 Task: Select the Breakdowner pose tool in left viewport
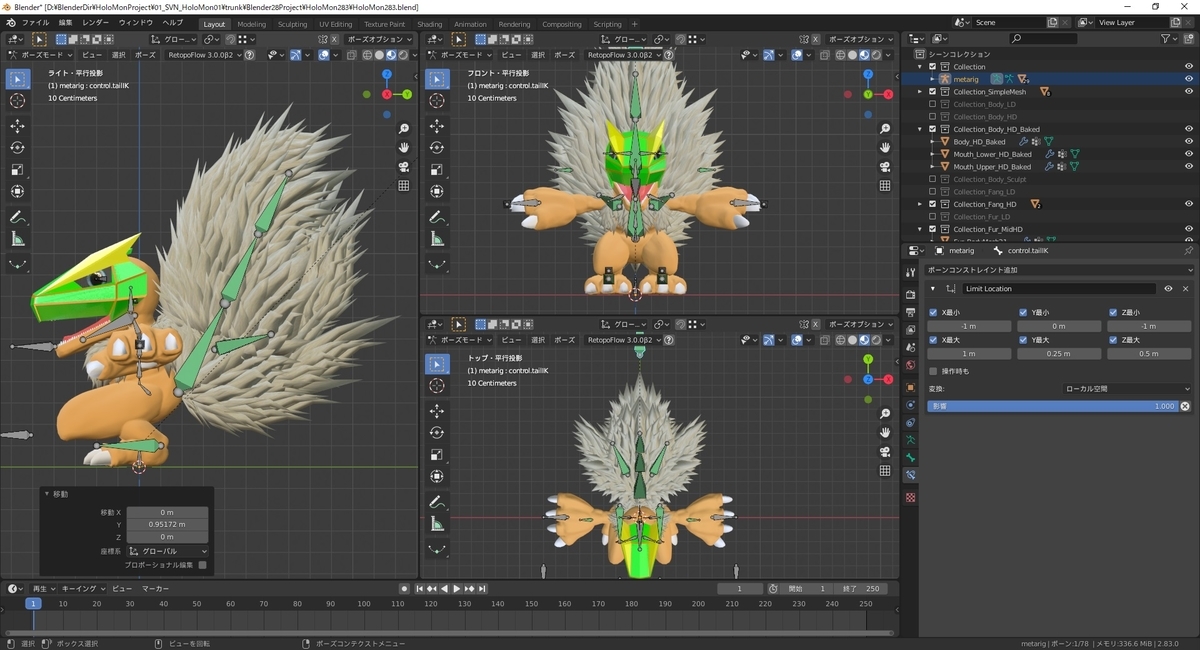[18, 264]
